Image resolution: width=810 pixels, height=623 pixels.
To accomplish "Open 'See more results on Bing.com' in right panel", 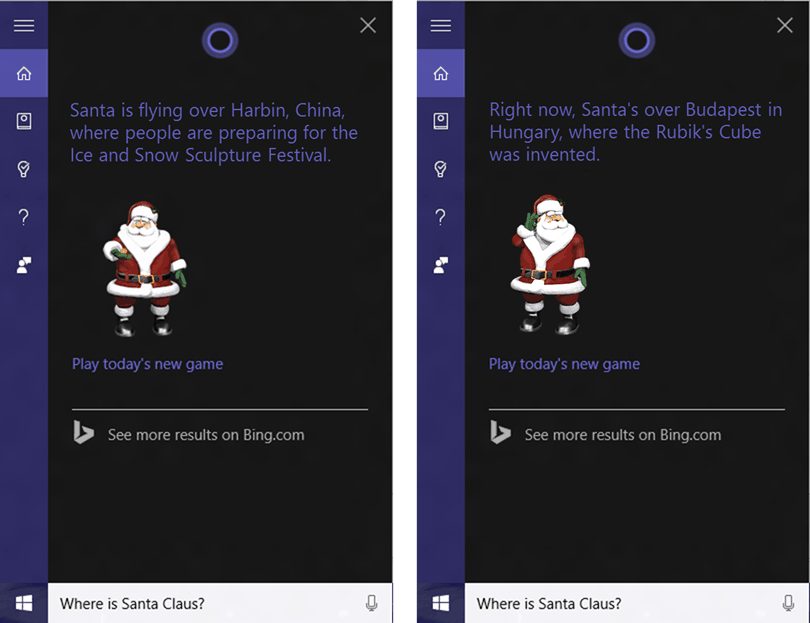I will (x=623, y=435).
